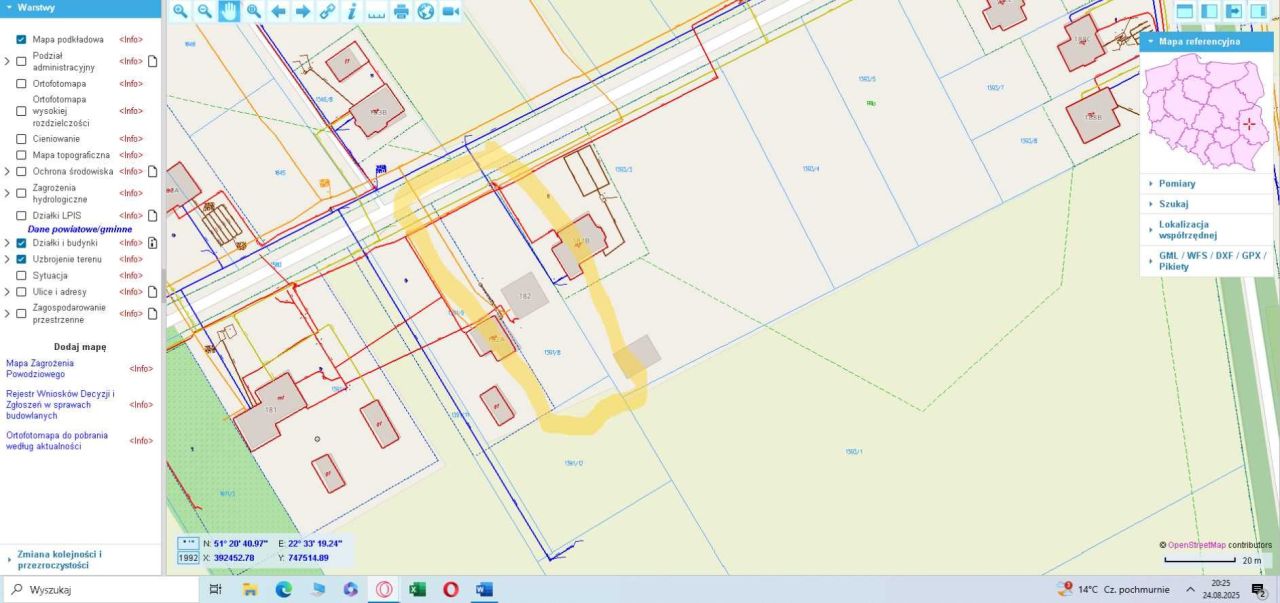Open the ruler measurement tool
Image resolution: width=1280 pixels, height=603 pixels.
click(377, 12)
